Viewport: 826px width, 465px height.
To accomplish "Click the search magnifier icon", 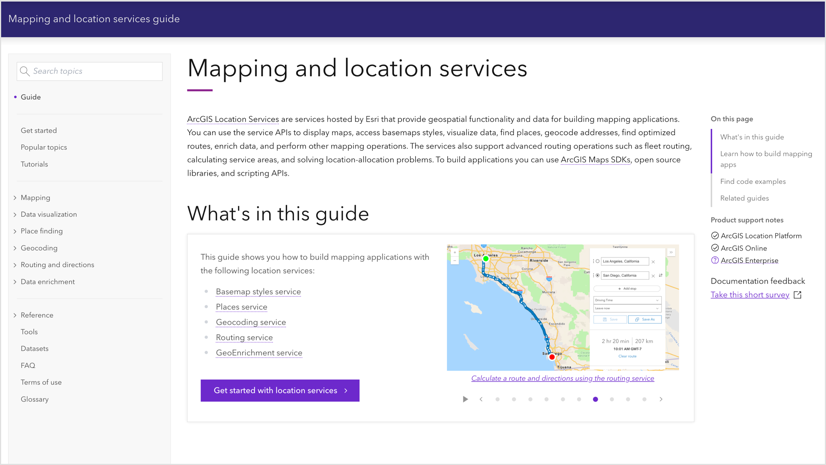I will point(24,71).
